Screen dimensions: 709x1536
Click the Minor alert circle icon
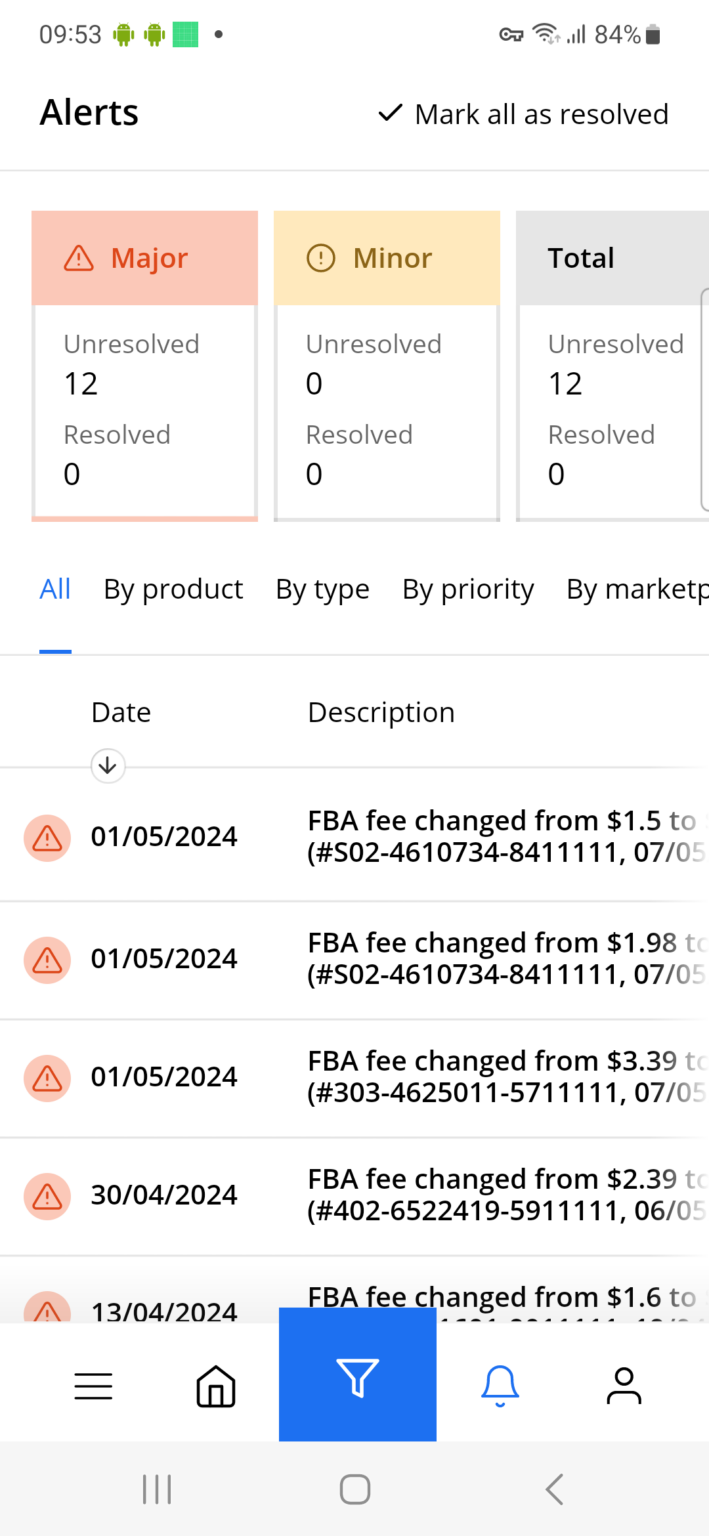pyautogui.click(x=319, y=257)
